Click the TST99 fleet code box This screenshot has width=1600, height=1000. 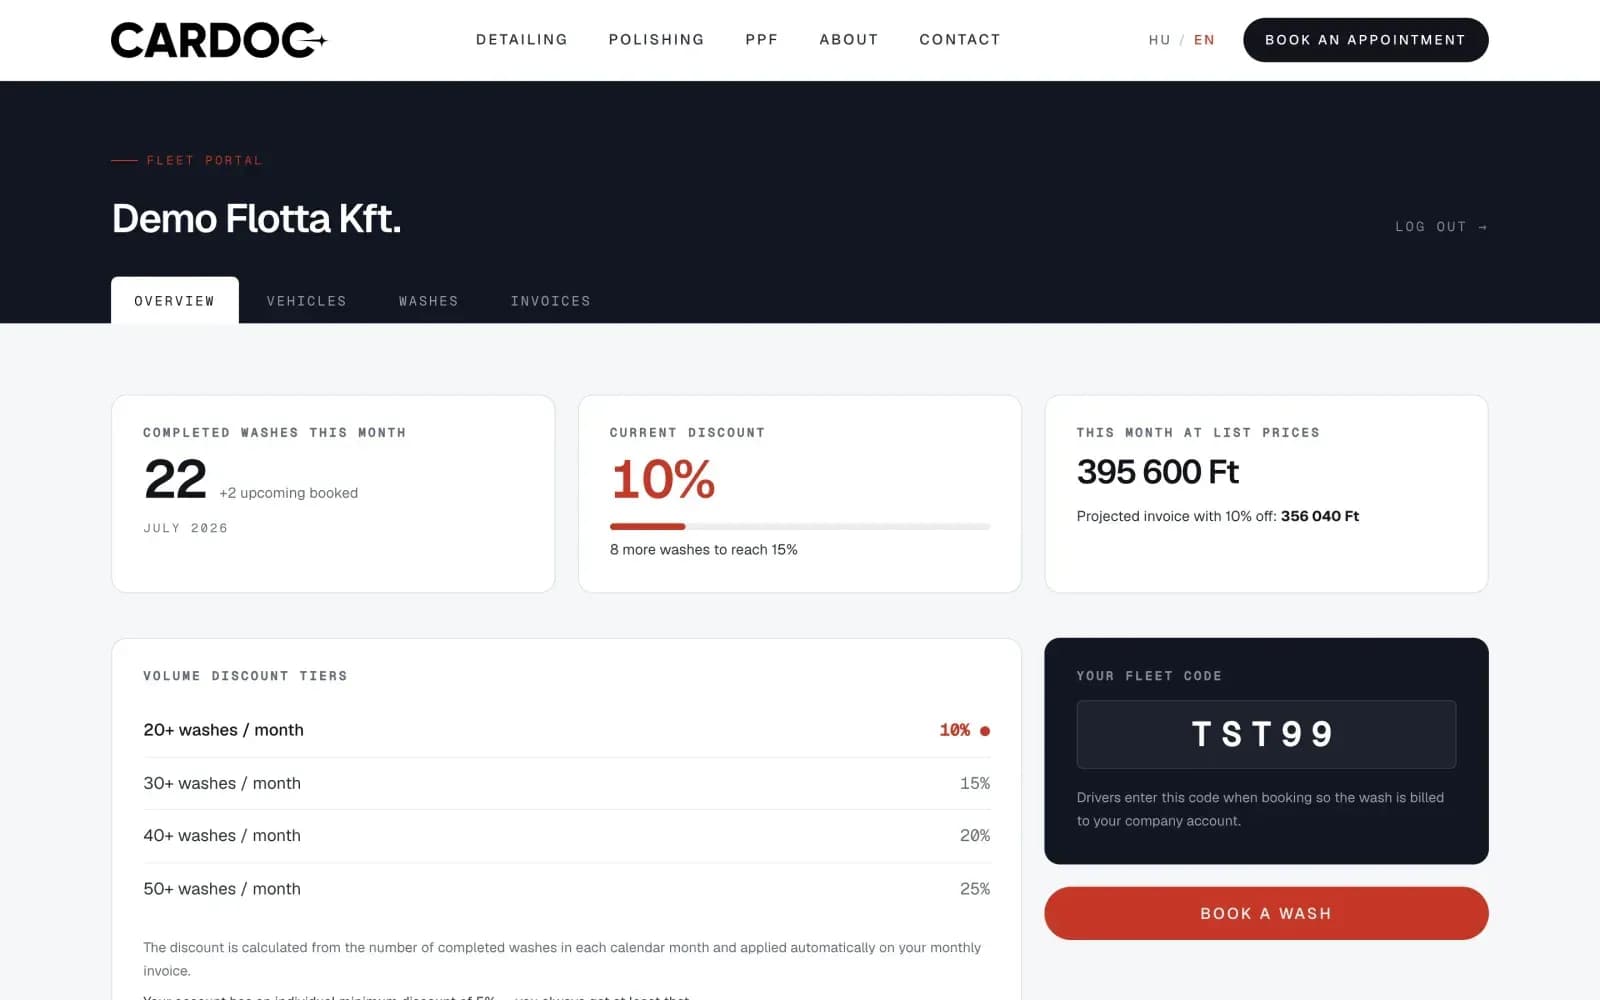(1266, 734)
